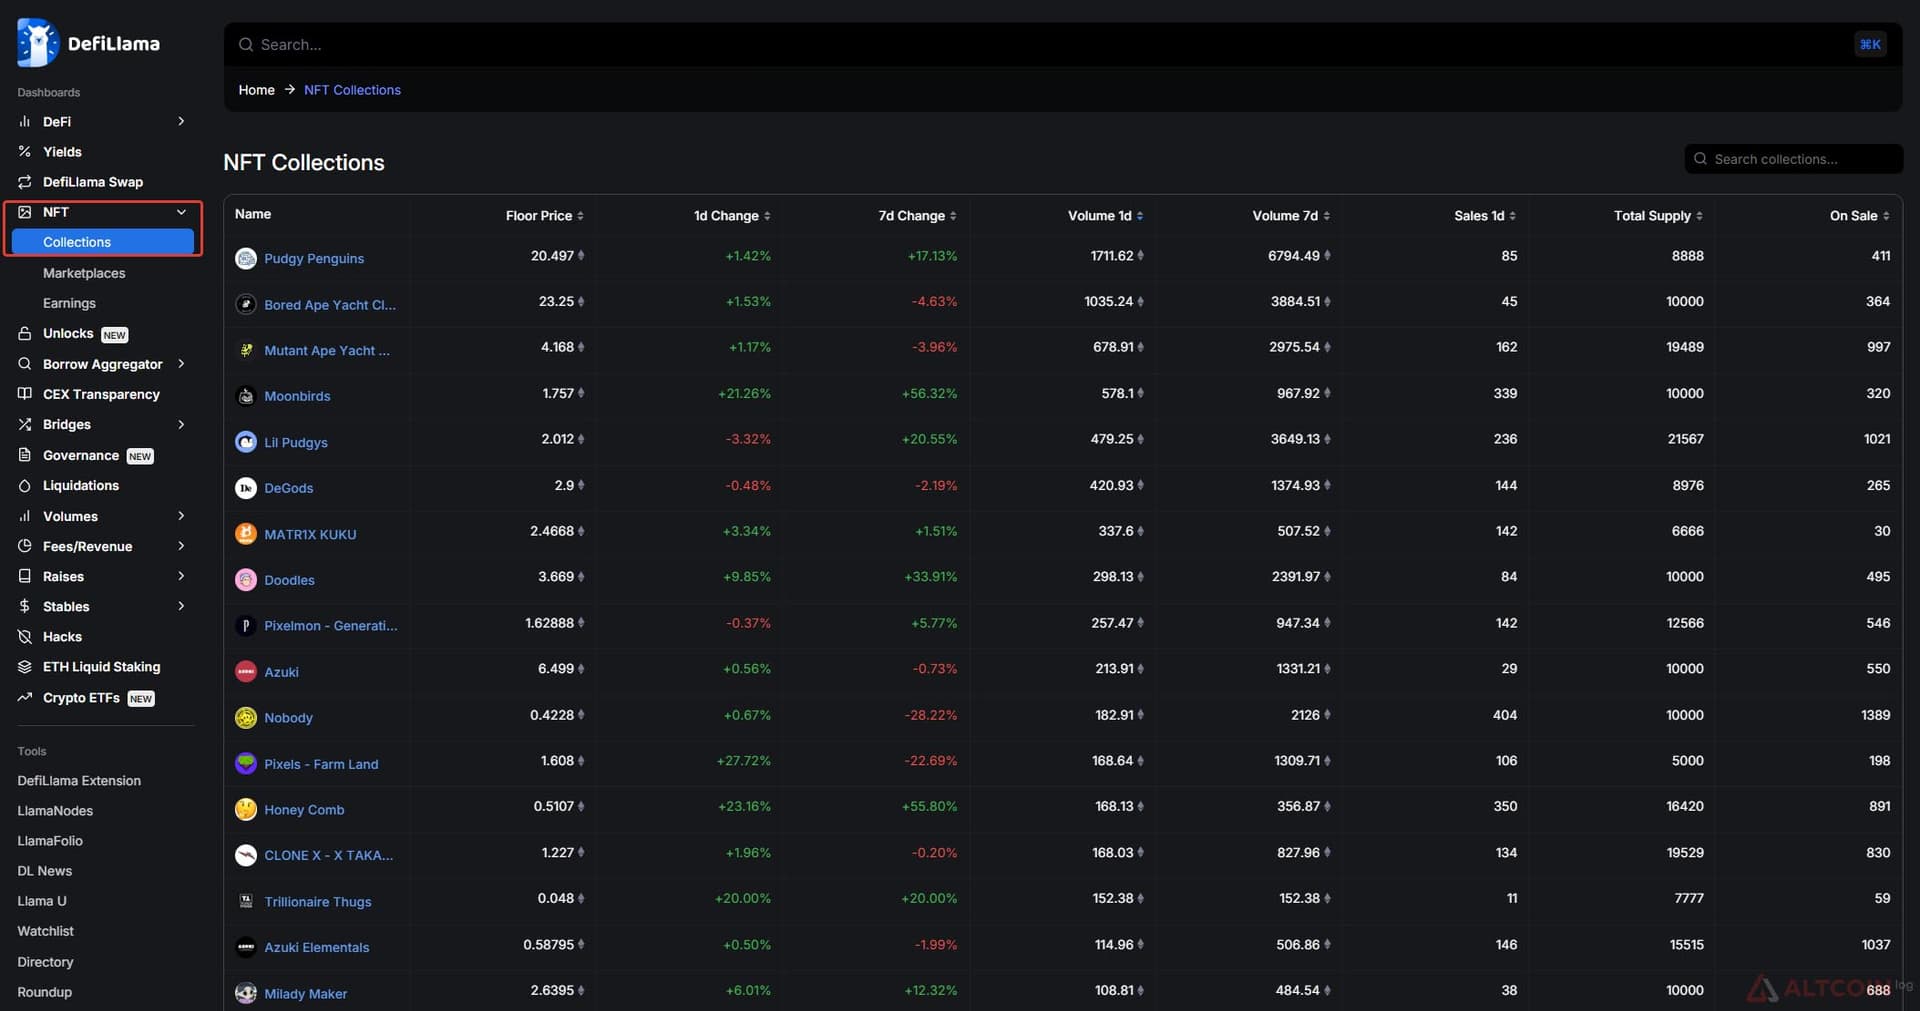The height and width of the screenshot is (1011, 1920).
Task: Open the Bored Ape Yacht Club link
Action: [x=330, y=305]
